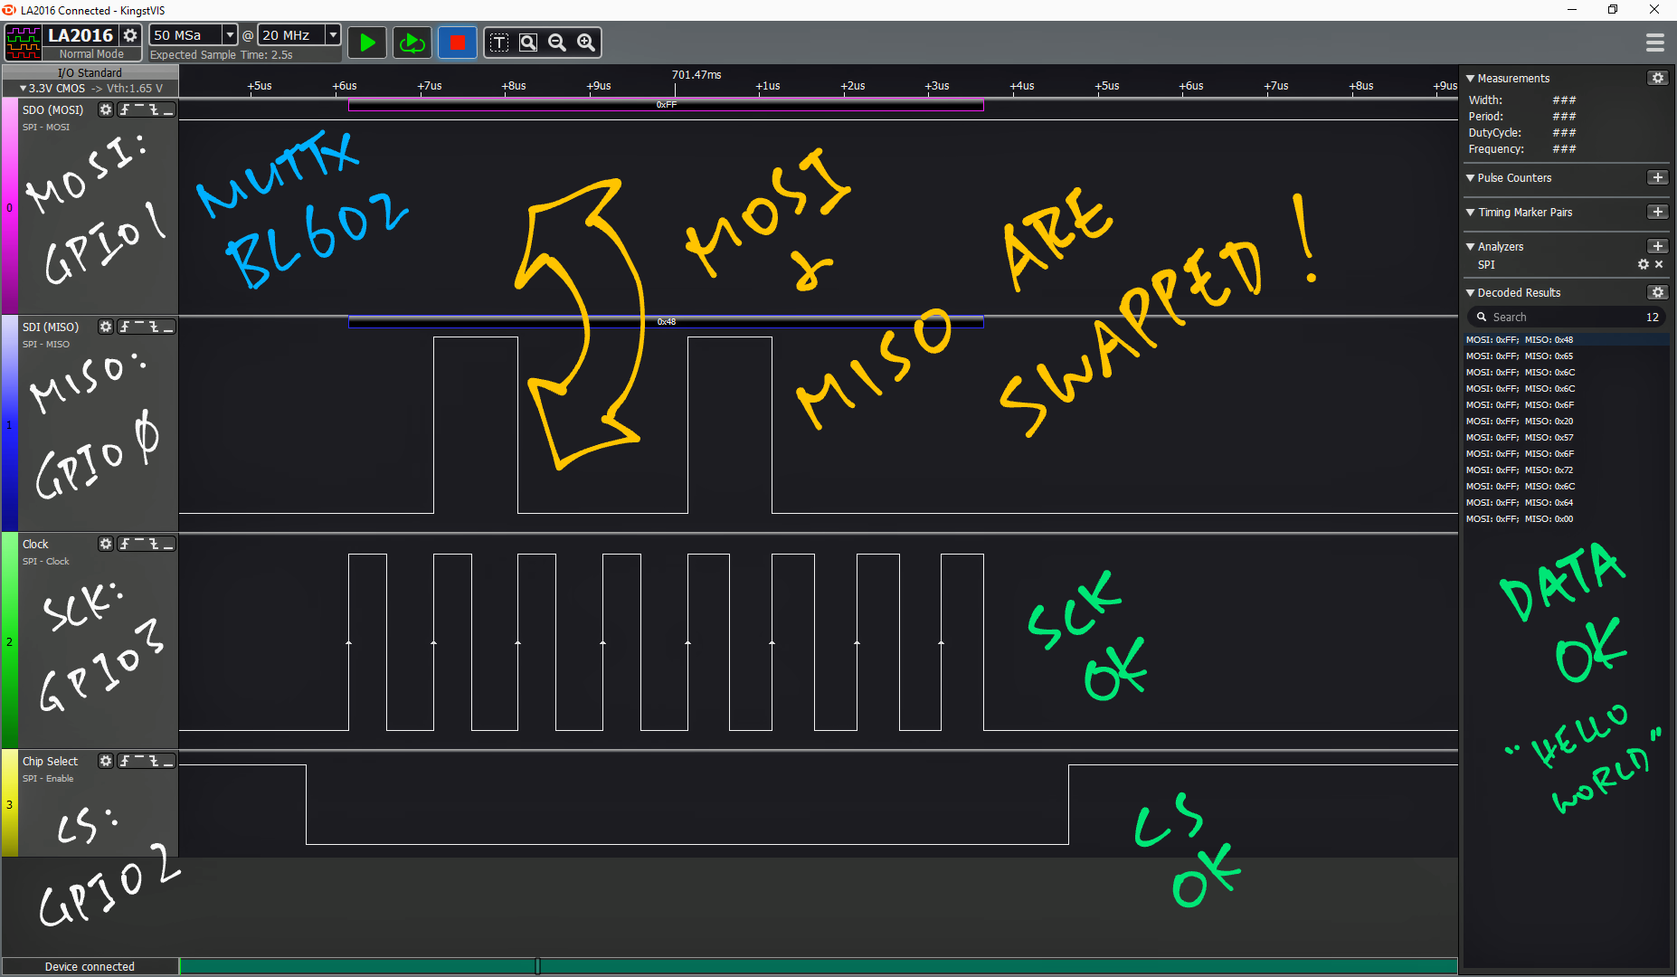The height and width of the screenshot is (977, 1677).
Task: Start single capture with the green play button
Action: pos(367,43)
